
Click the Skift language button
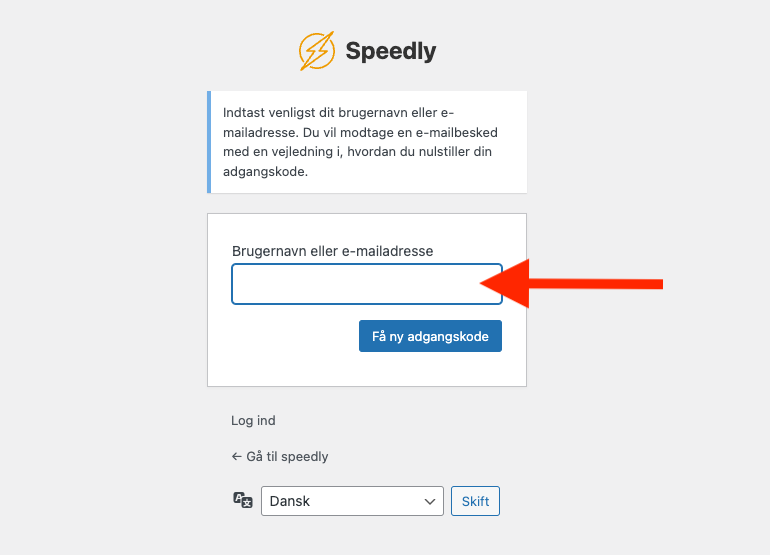[x=475, y=501]
